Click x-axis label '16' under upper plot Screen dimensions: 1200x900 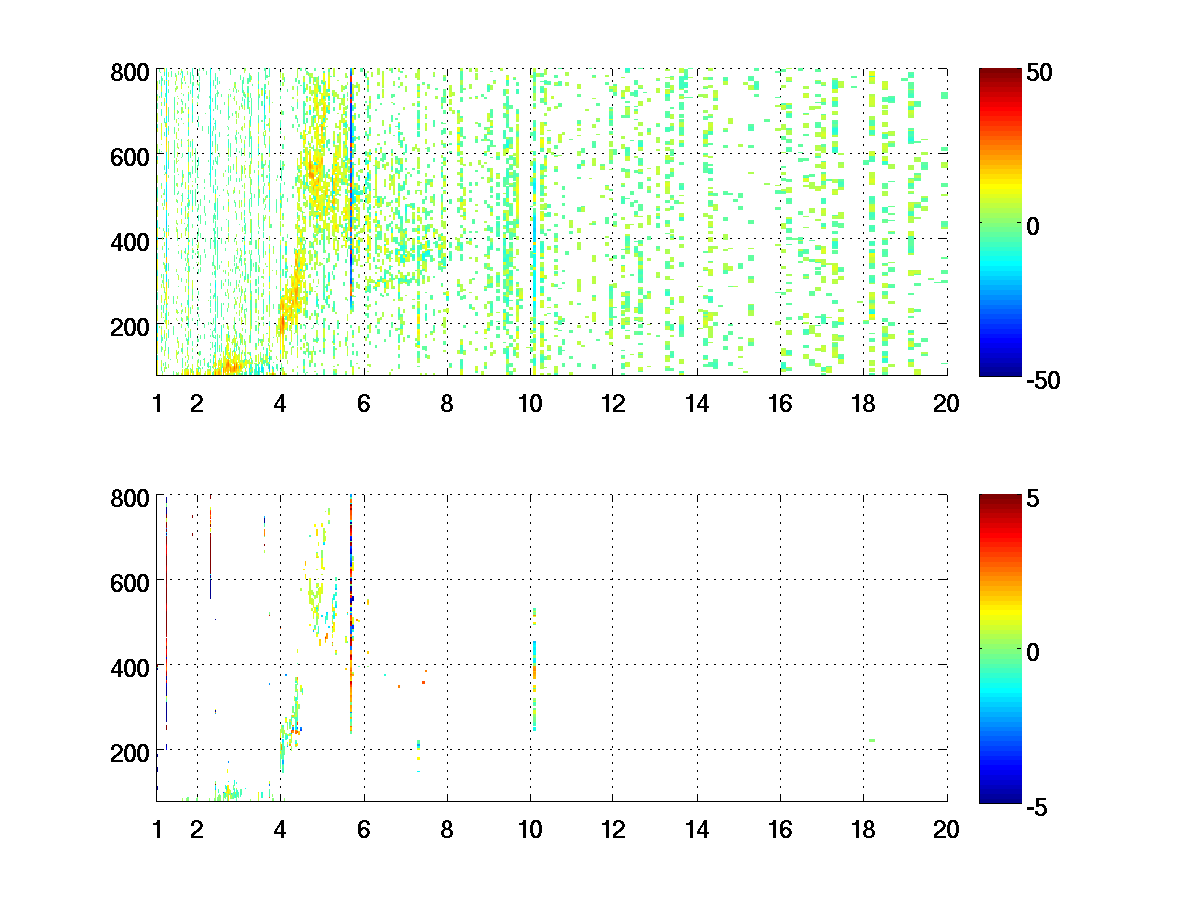(780, 403)
